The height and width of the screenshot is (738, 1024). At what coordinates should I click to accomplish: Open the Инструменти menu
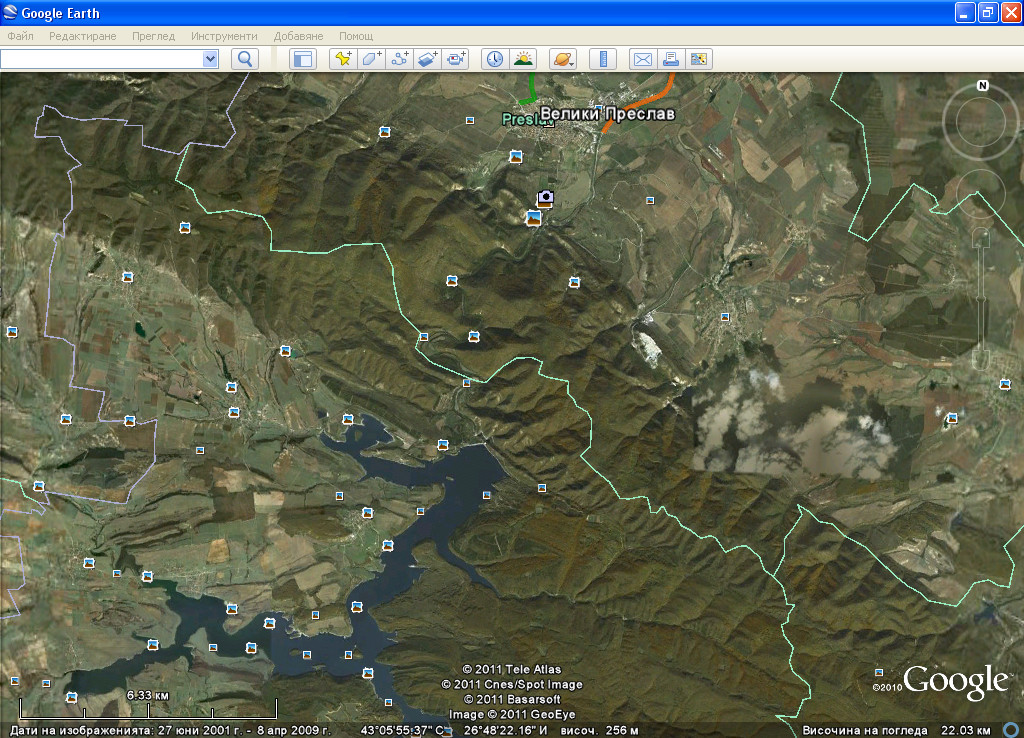point(225,36)
